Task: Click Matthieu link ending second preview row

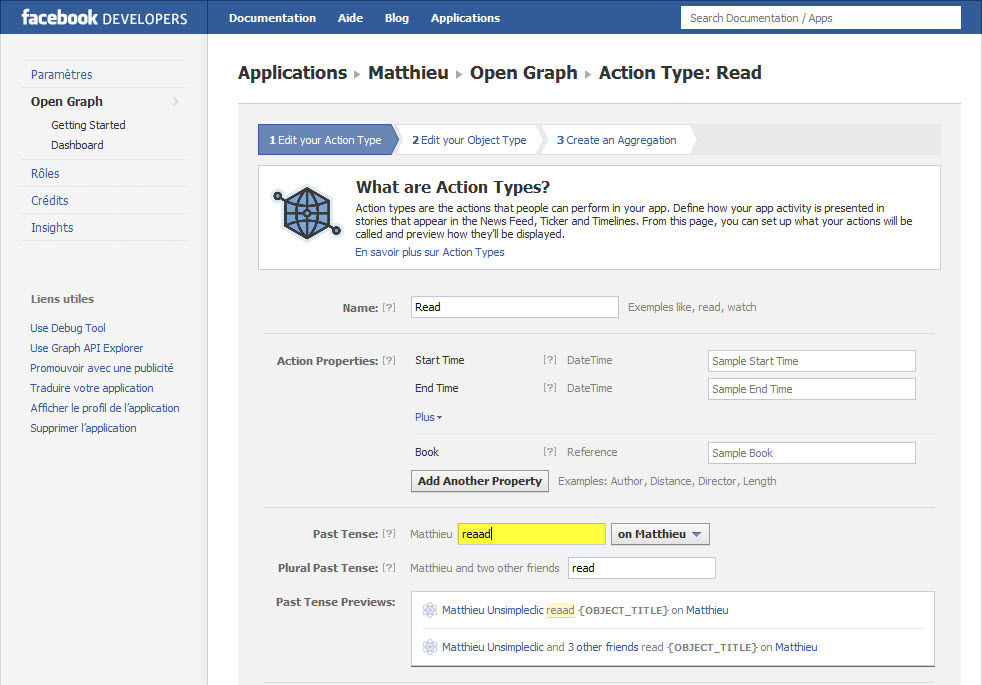Action: (796, 647)
